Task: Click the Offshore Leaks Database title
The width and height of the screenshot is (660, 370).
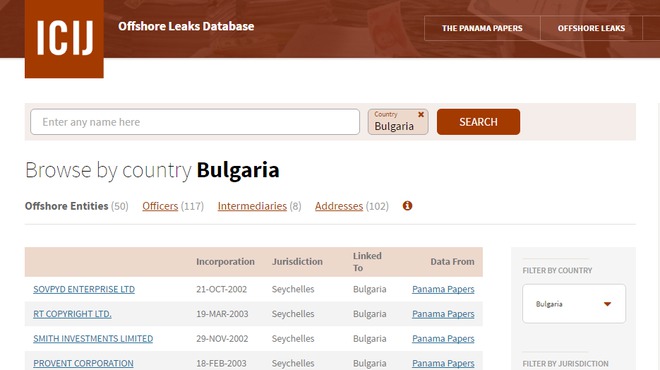Action: [186, 26]
